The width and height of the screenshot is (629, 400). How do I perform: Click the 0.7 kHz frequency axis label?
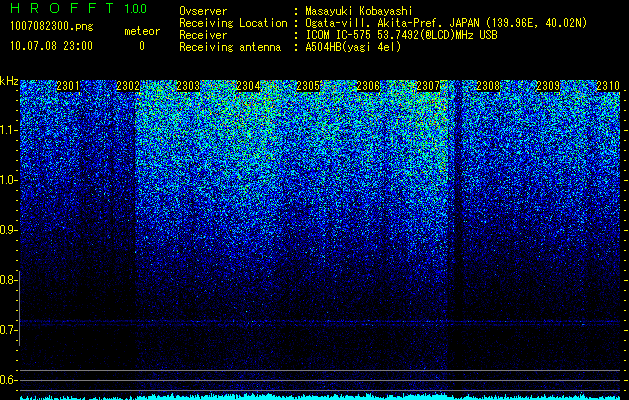coord(8,330)
